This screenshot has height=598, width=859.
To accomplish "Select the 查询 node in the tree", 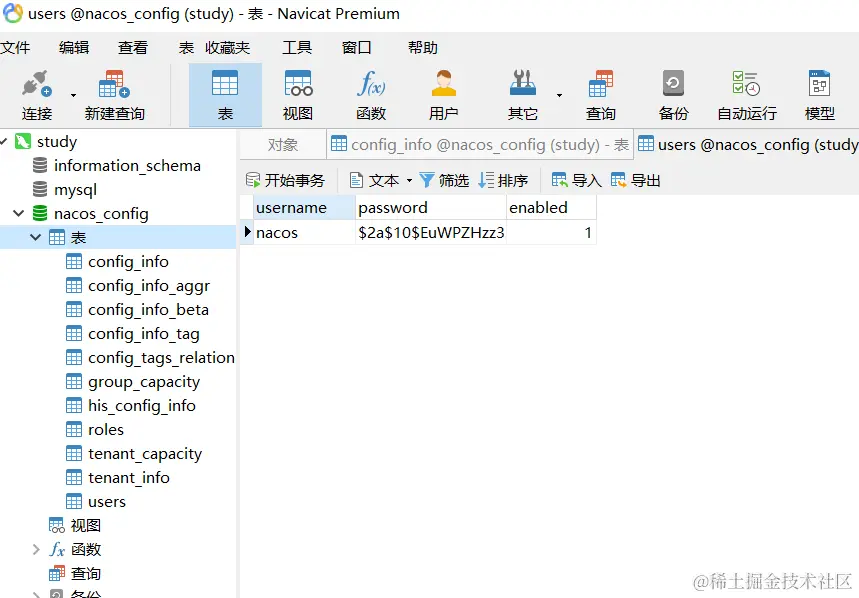I will [x=85, y=573].
